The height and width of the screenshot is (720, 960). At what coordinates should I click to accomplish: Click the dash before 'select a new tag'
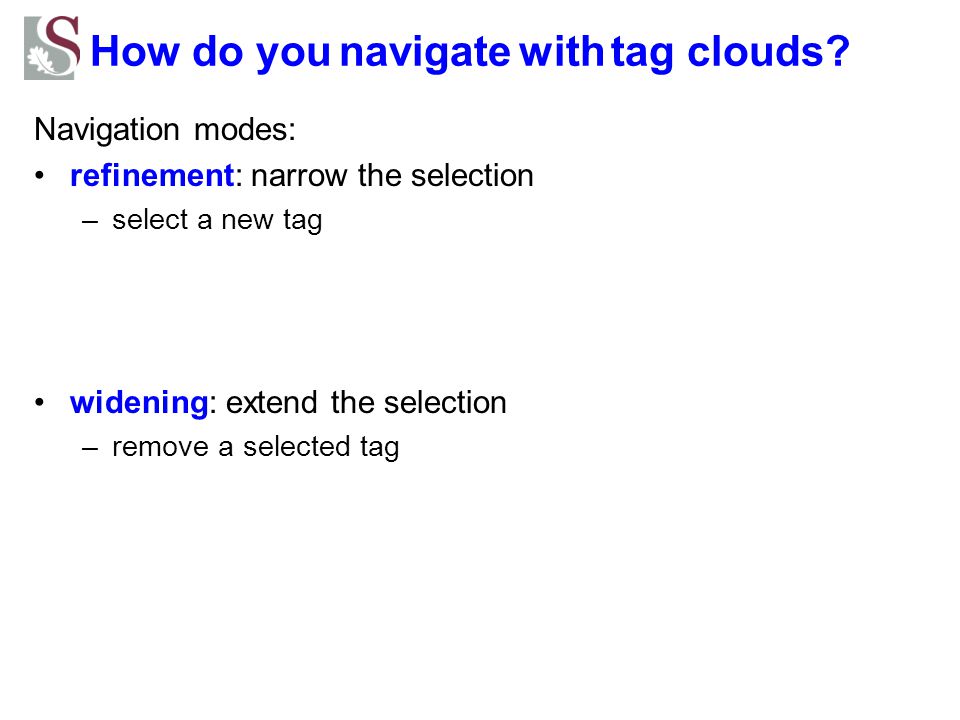[90, 222]
